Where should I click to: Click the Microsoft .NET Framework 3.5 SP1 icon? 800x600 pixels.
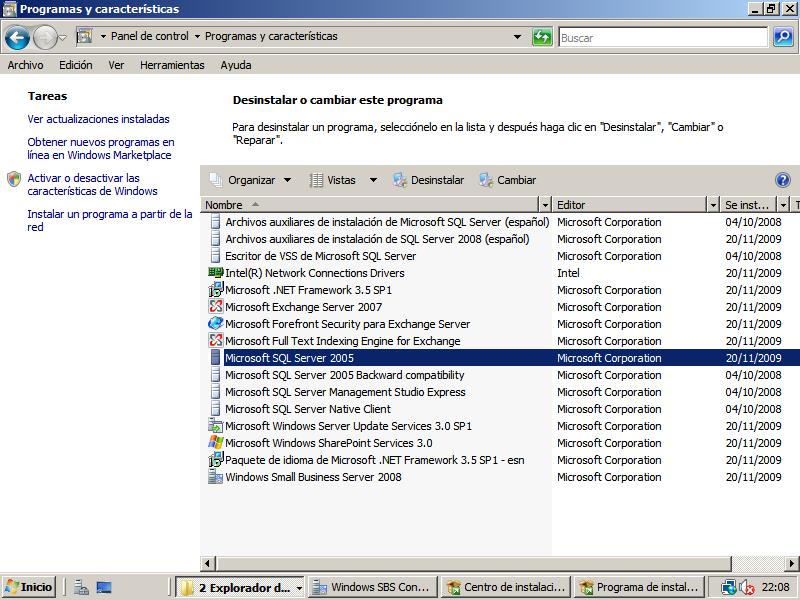216,289
